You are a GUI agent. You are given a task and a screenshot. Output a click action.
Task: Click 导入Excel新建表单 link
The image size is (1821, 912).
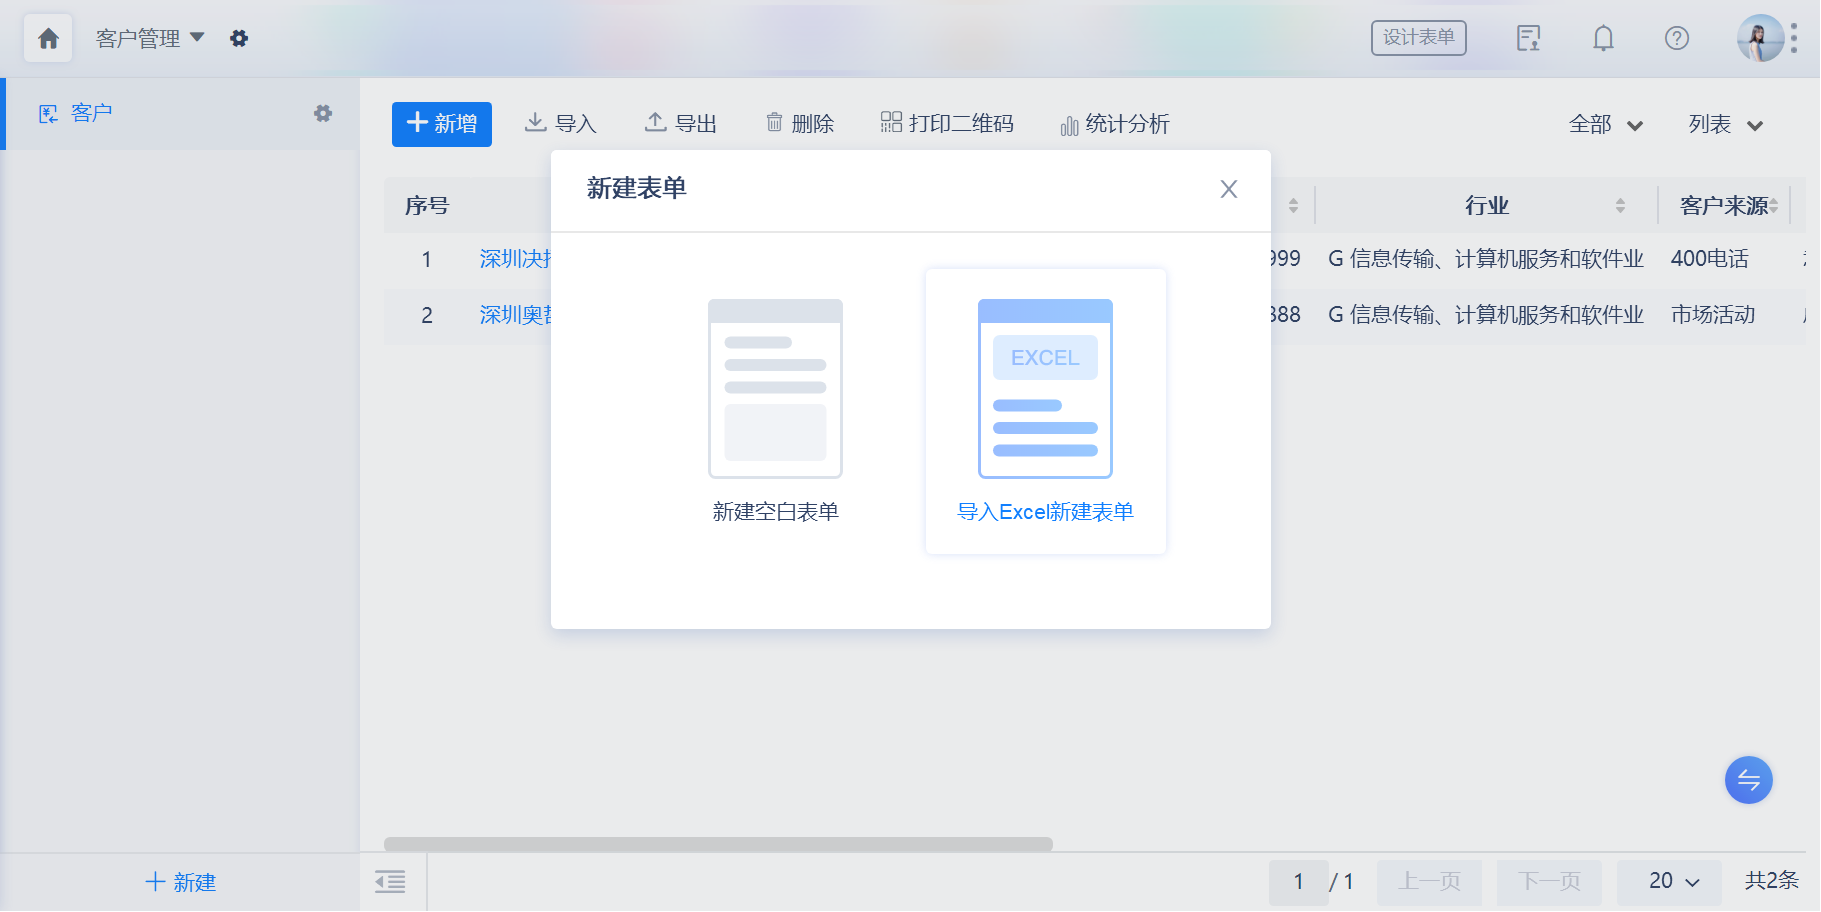pos(1045,512)
